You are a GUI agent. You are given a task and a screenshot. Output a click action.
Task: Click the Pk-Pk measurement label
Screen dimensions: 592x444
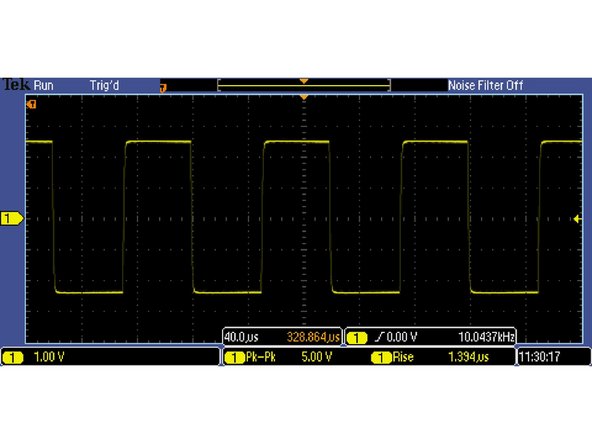click(261, 357)
